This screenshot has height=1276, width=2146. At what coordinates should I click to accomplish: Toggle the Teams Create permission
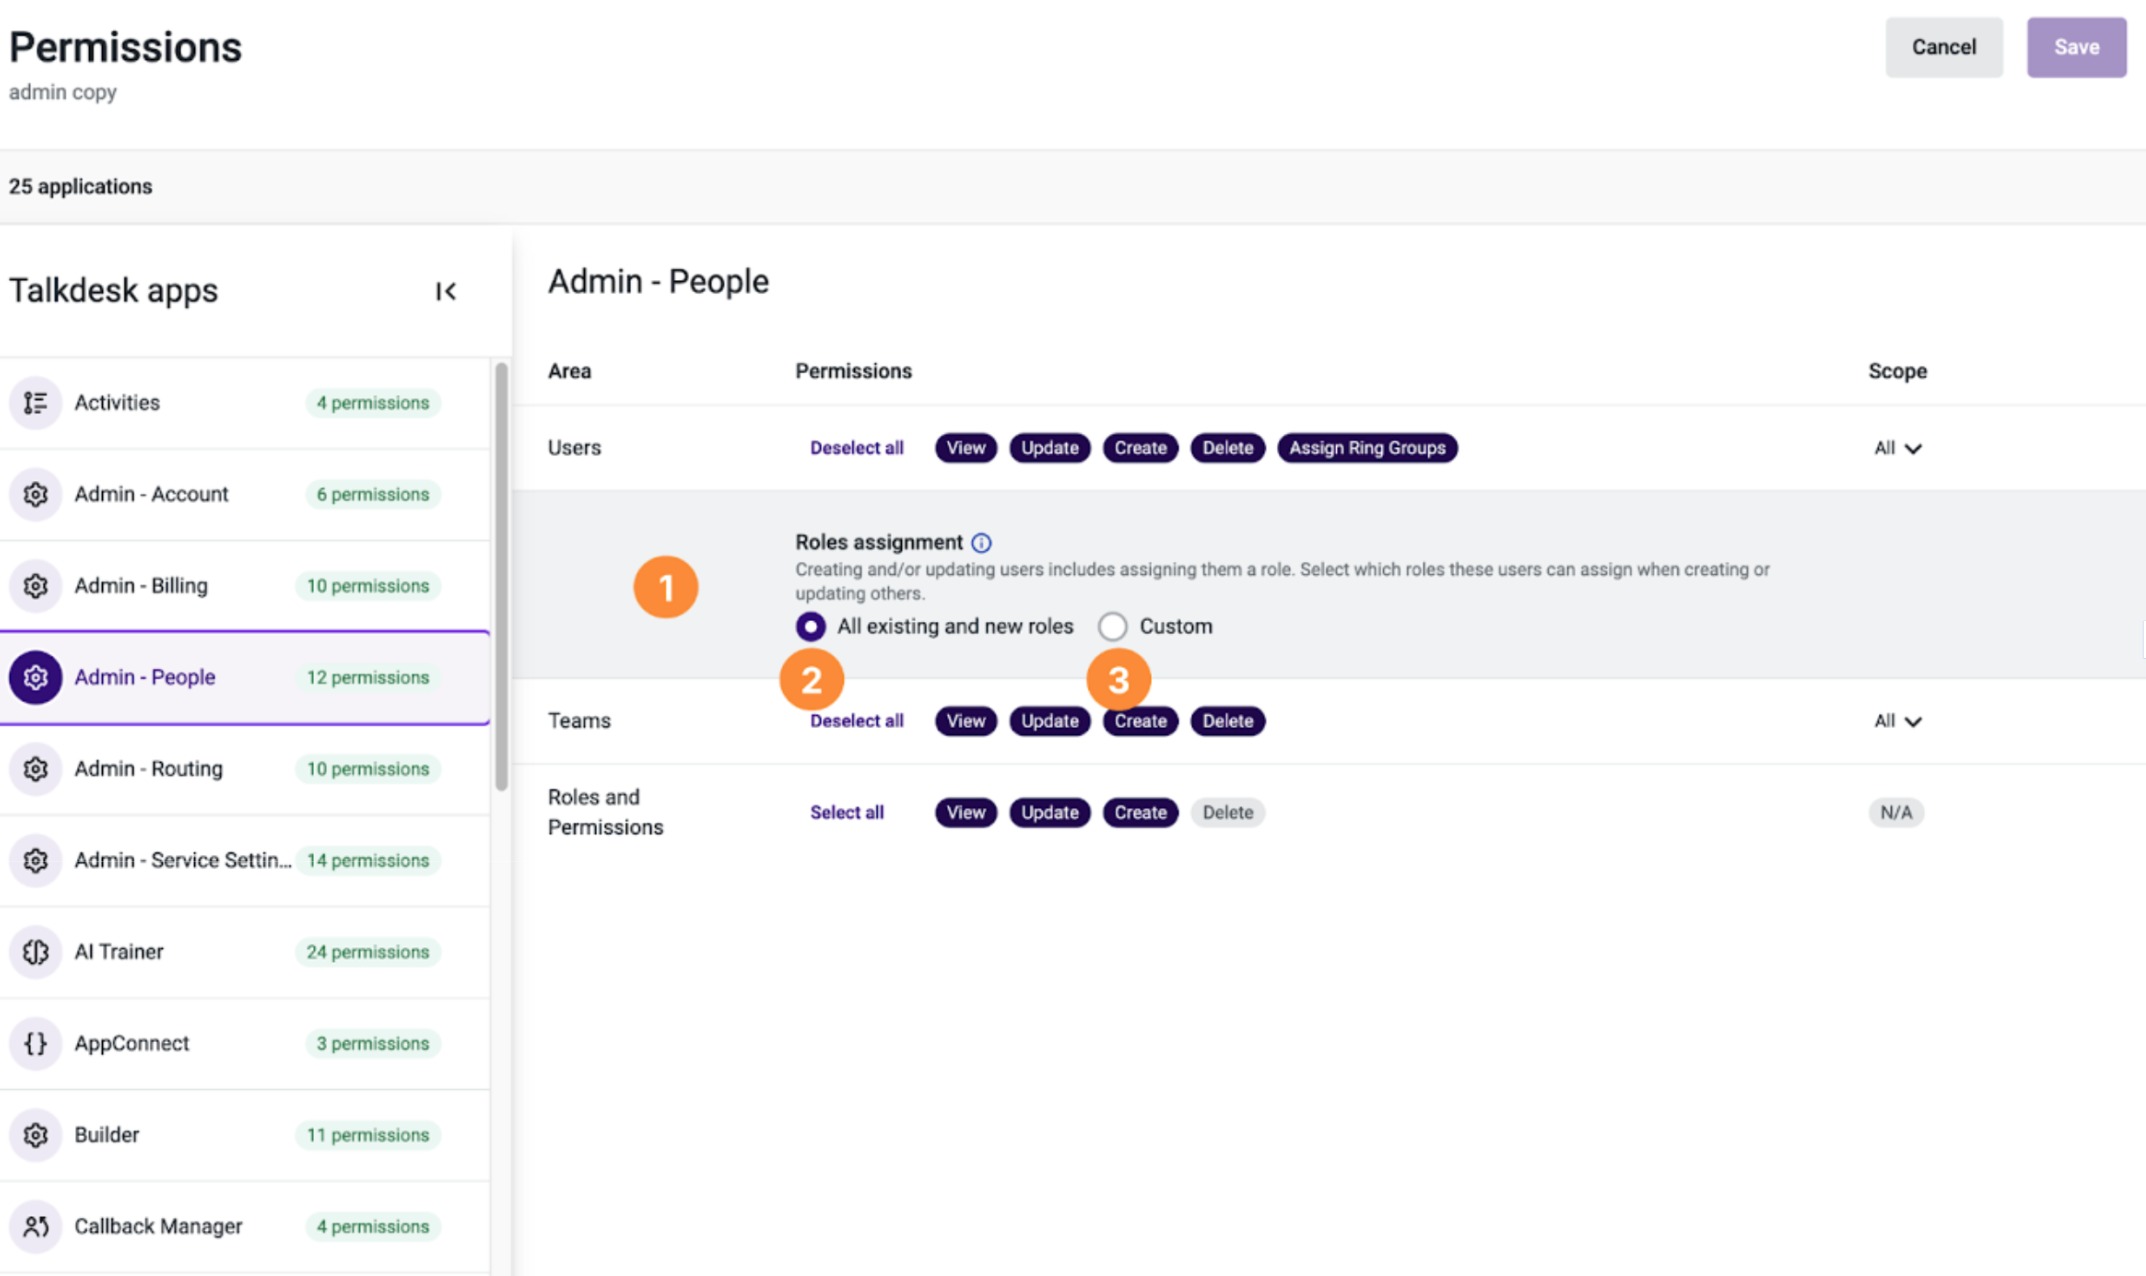point(1140,721)
